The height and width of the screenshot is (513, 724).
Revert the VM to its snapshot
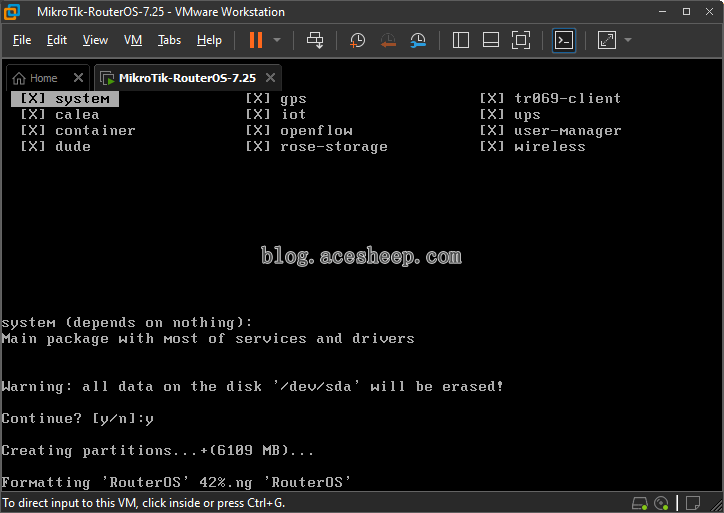(x=388, y=40)
